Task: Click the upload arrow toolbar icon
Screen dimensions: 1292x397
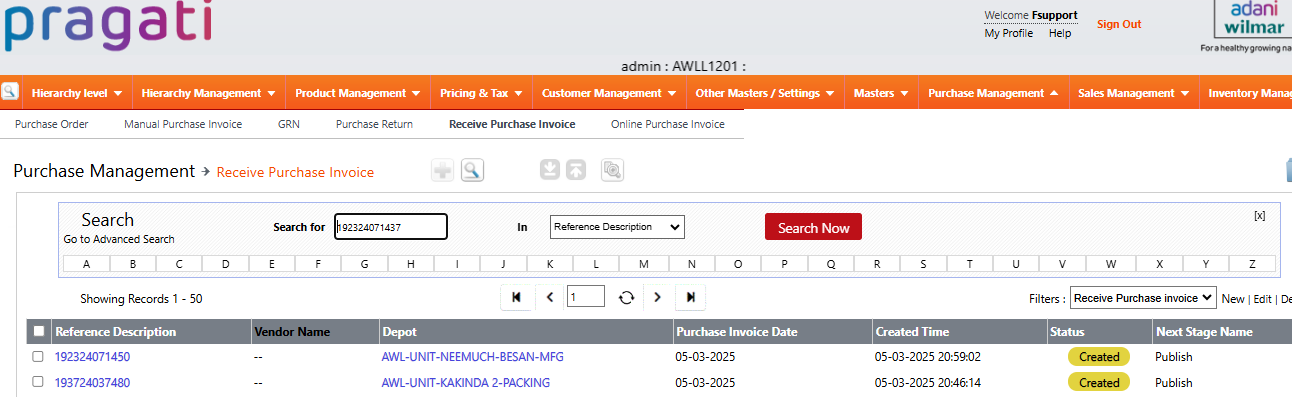Action: [x=576, y=170]
